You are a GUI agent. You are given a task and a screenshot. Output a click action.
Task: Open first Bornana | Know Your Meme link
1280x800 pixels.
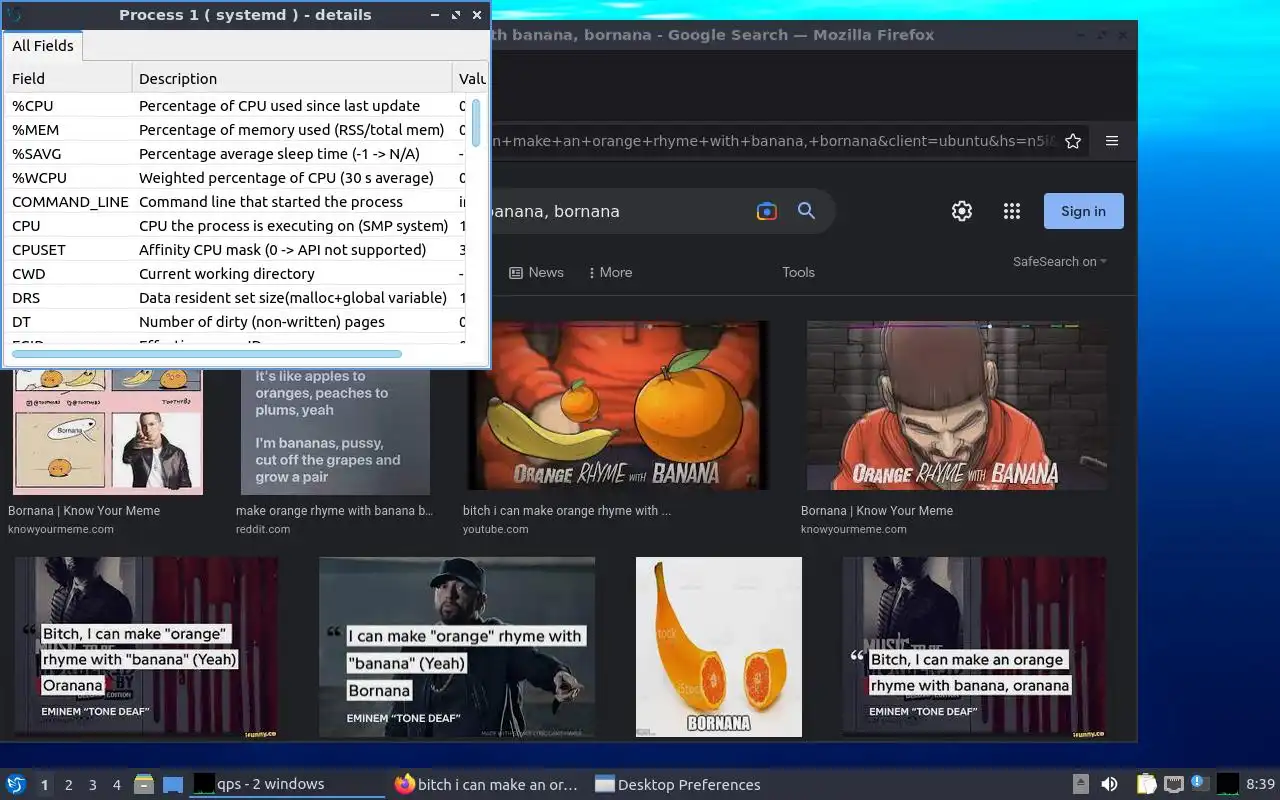(x=84, y=511)
